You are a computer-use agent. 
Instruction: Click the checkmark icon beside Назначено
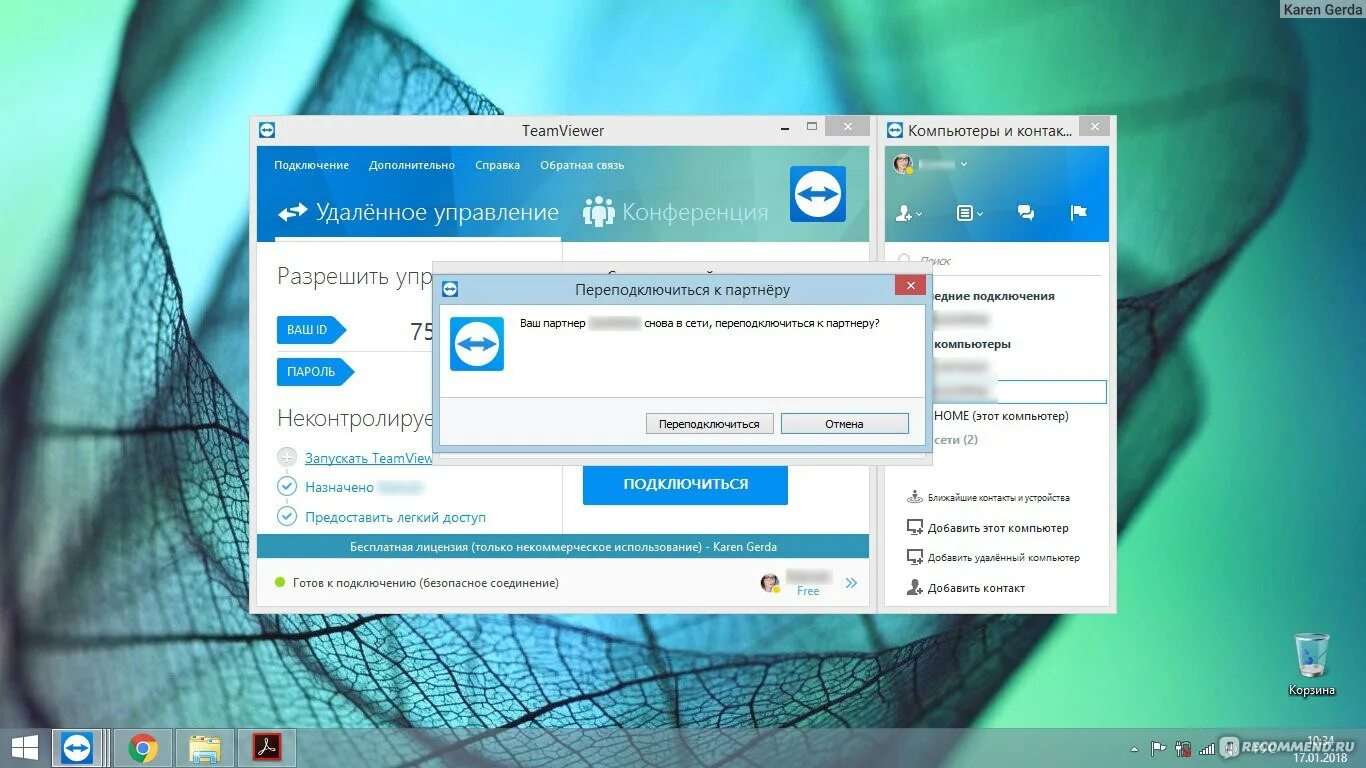pos(287,487)
